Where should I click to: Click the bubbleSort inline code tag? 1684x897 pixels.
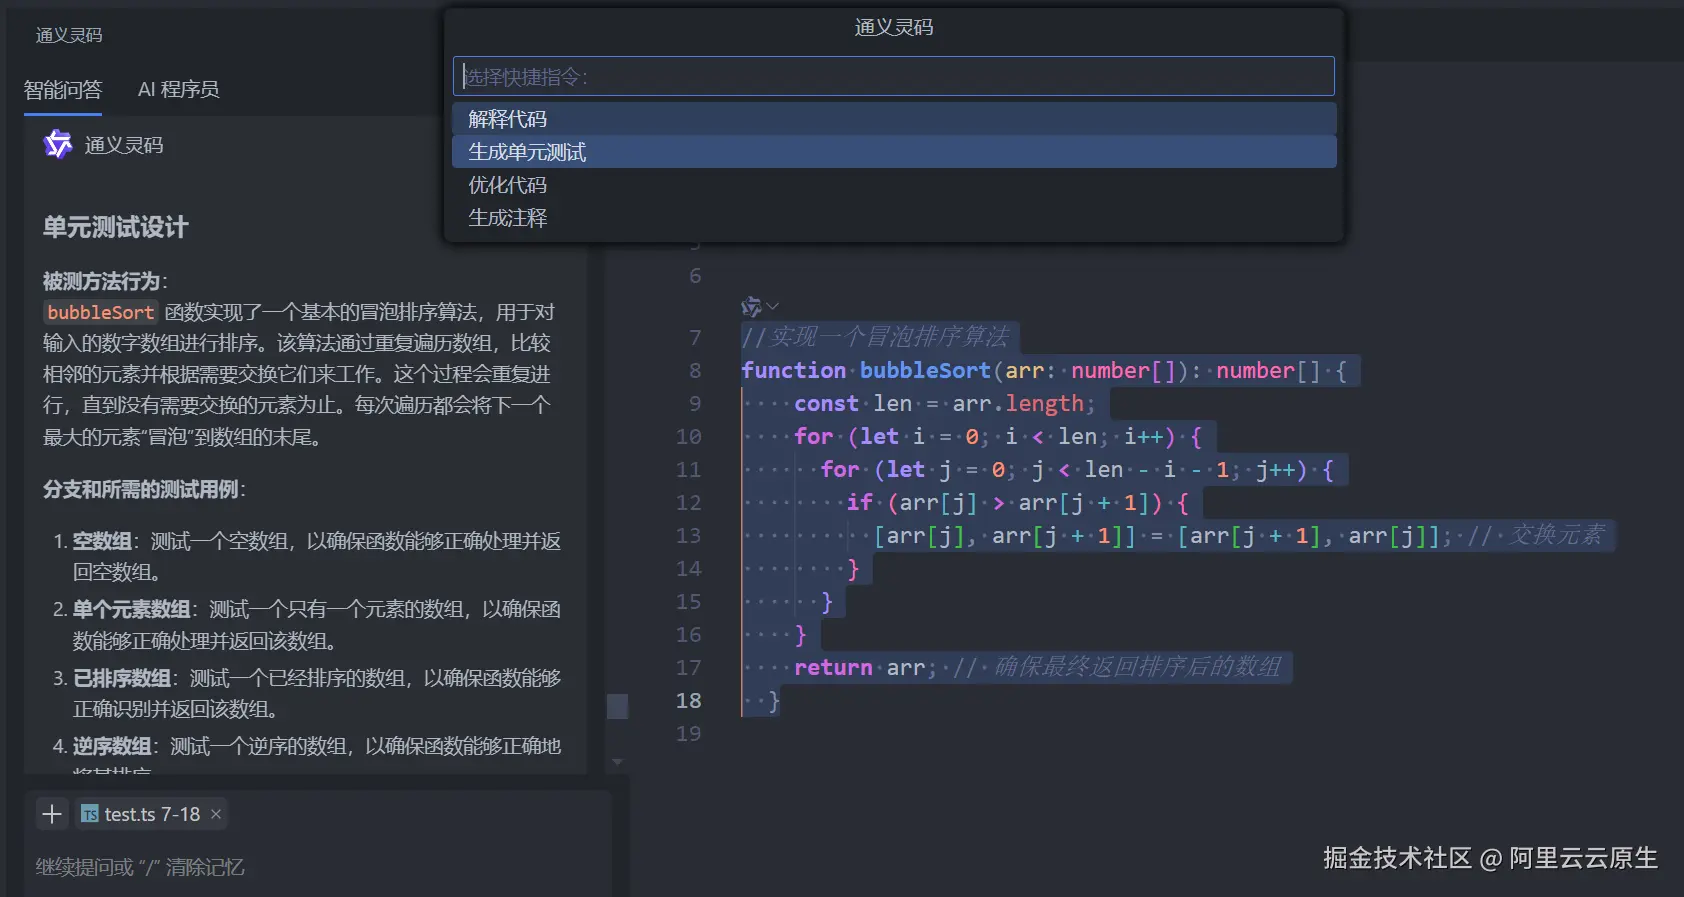tap(101, 312)
